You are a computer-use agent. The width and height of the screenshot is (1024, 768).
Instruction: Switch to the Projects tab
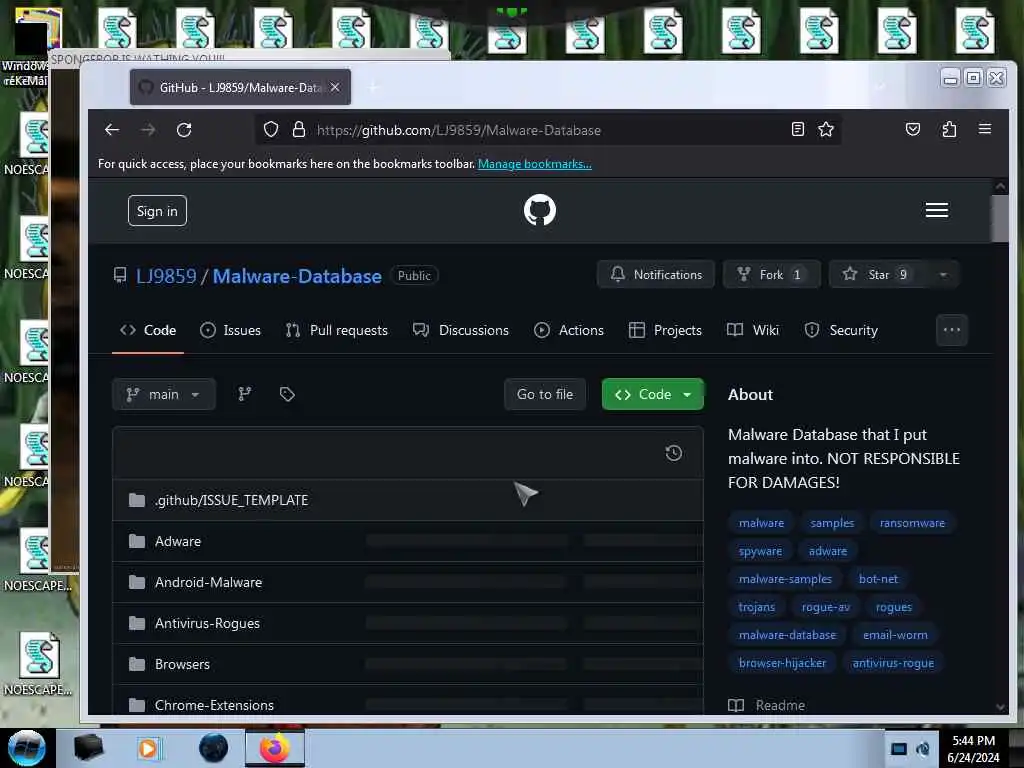(665, 330)
